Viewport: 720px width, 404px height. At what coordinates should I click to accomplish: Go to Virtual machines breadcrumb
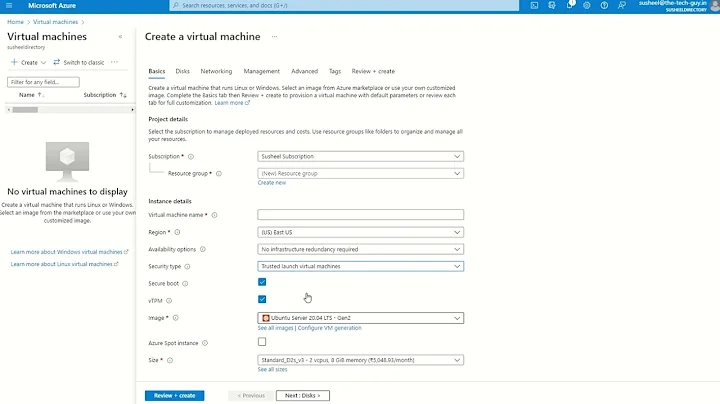tap(56, 22)
